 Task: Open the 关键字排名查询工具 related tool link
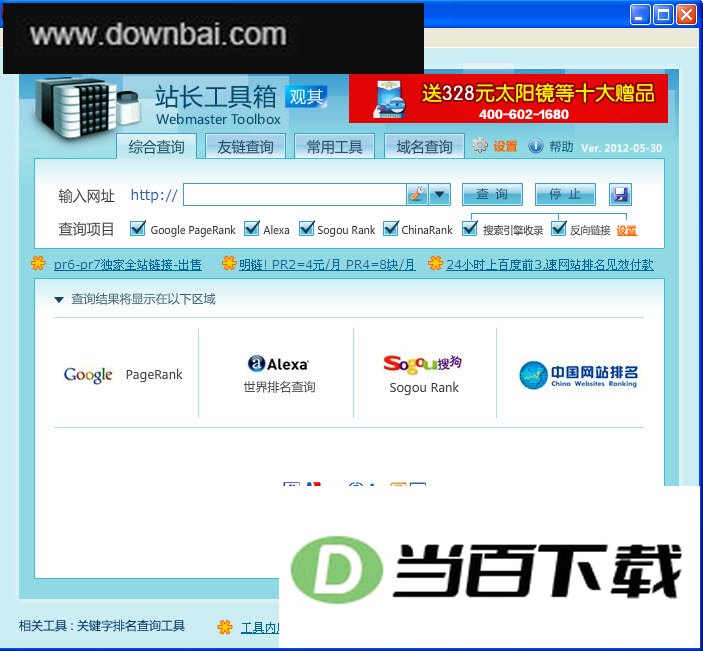pos(130,626)
